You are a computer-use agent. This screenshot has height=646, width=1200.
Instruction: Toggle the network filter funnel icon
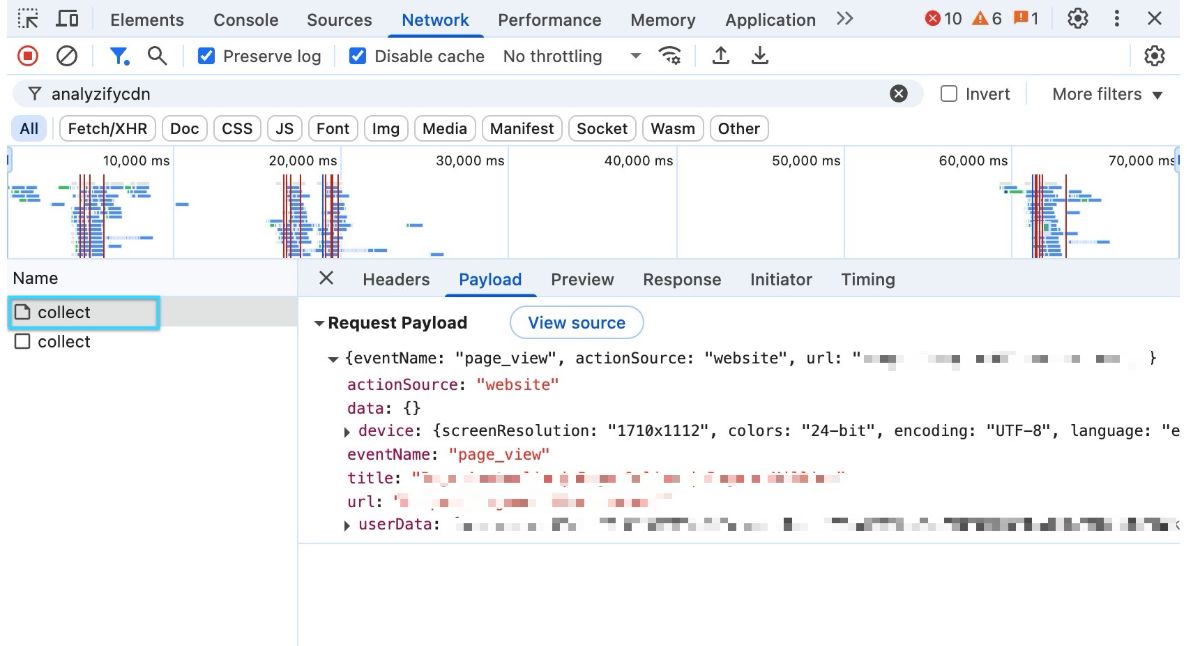[119, 56]
